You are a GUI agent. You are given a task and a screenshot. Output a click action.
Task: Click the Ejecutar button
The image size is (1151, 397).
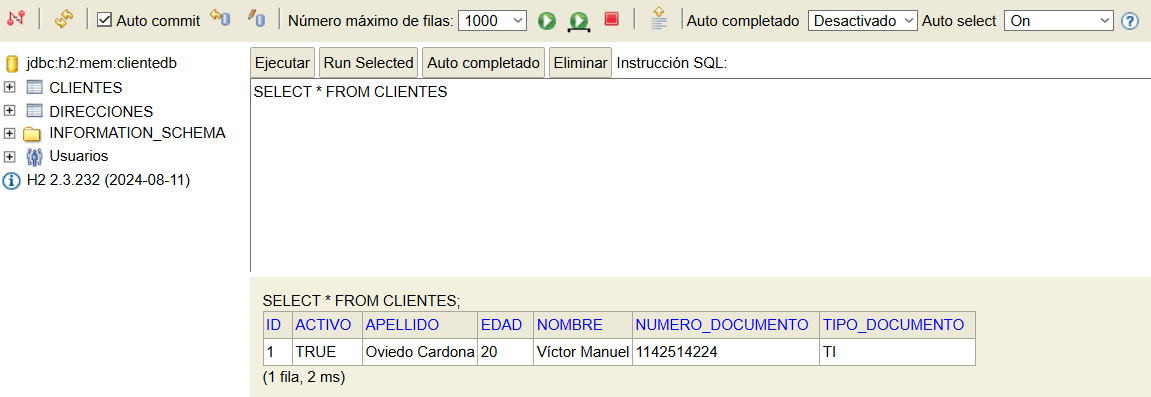tap(283, 63)
